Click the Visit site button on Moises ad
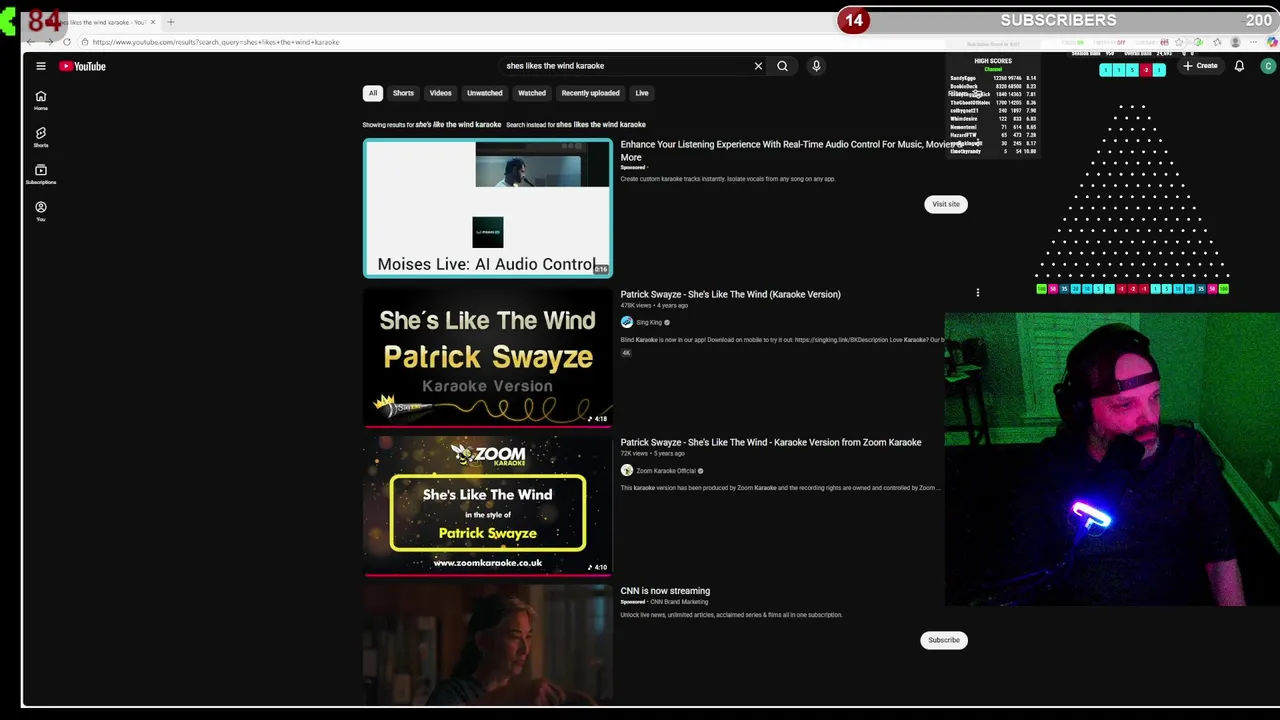This screenshot has width=1280, height=720. (945, 204)
